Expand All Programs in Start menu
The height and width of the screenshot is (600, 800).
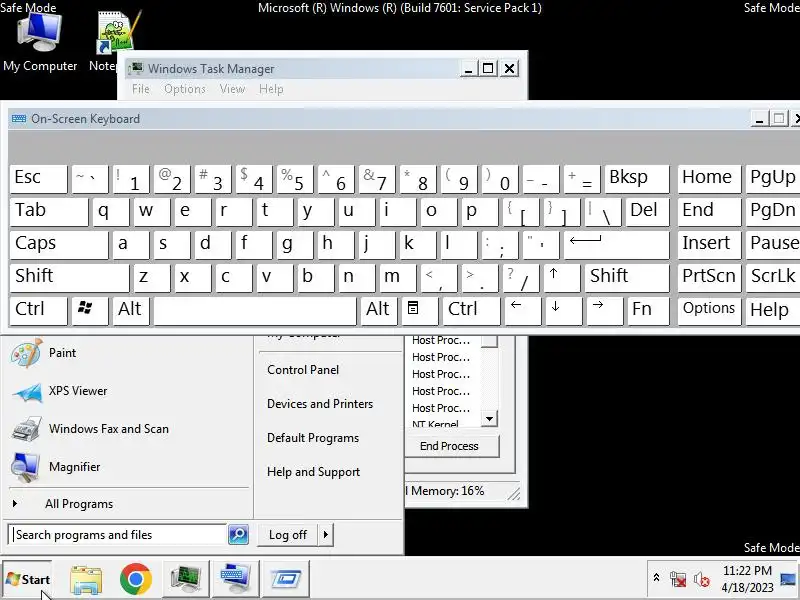[79, 504]
